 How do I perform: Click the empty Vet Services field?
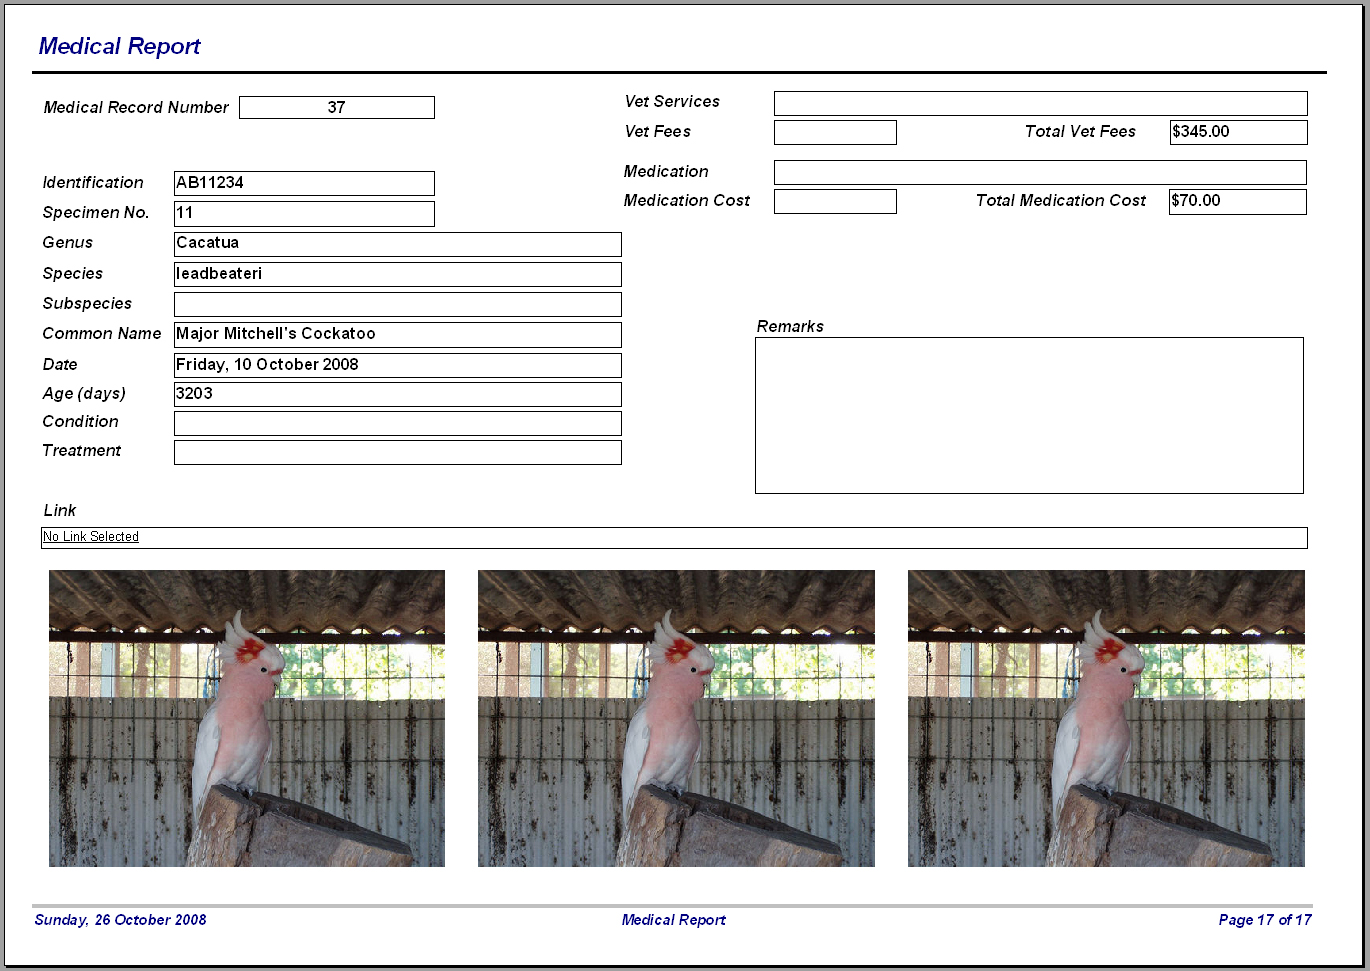point(1041,103)
